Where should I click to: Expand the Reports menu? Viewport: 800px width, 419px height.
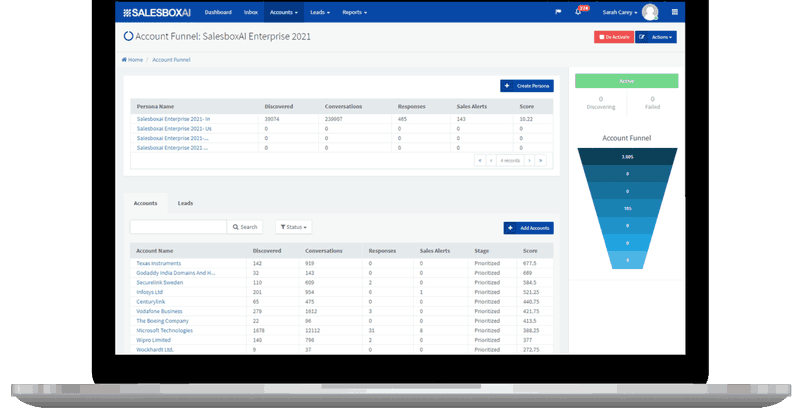355,12
